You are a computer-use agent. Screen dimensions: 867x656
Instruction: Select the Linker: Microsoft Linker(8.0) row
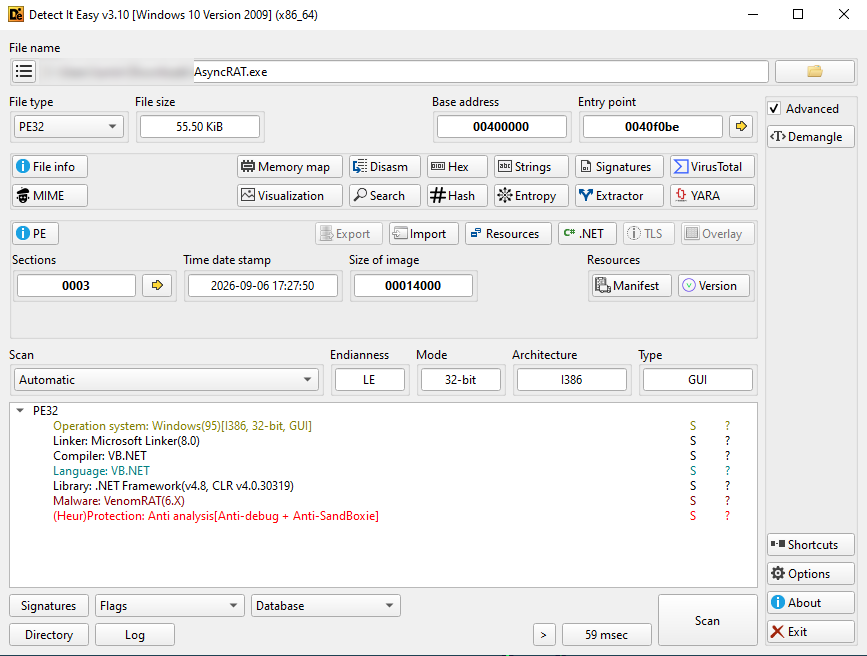pos(383,441)
